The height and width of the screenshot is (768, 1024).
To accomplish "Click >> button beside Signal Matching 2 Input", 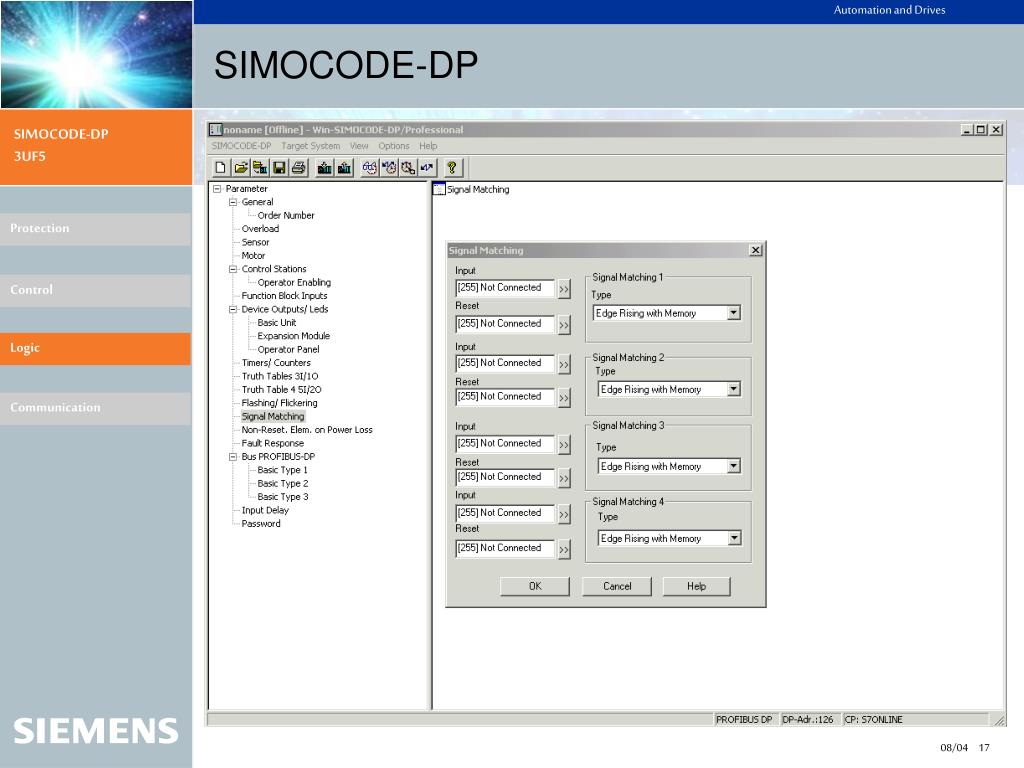I will pyautogui.click(x=564, y=364).
